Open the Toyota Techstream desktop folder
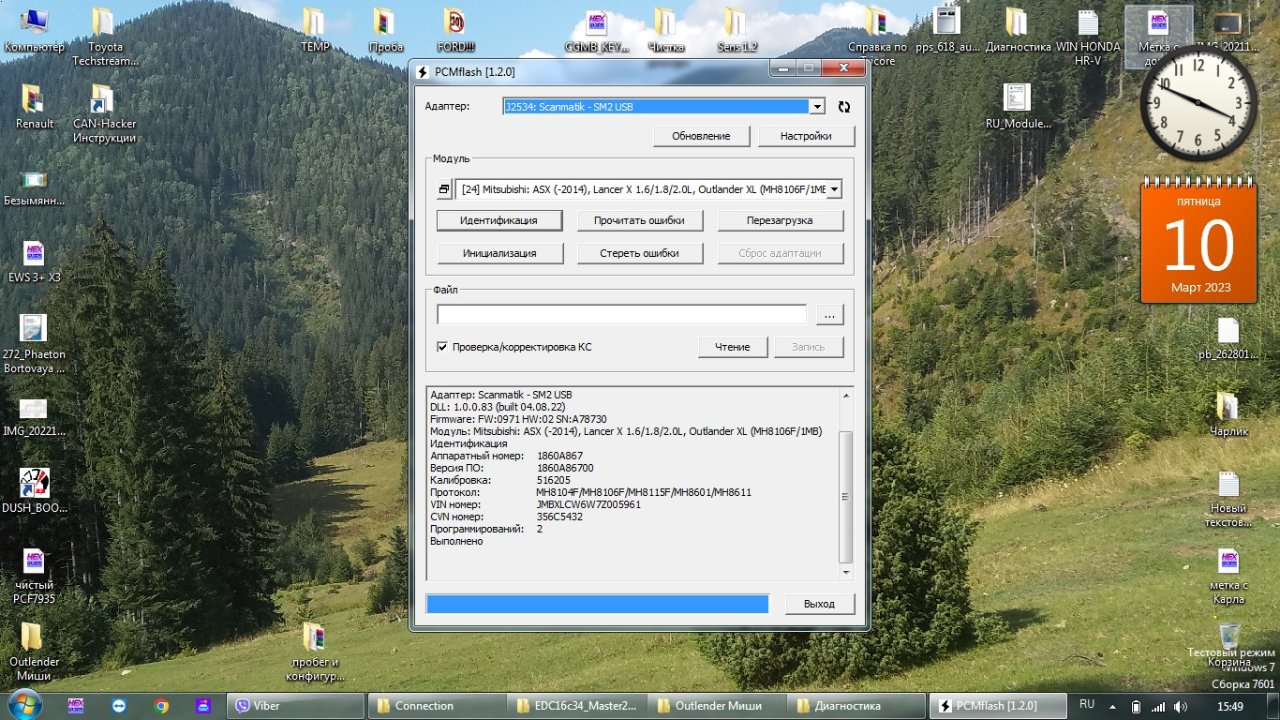 [103, 26]
